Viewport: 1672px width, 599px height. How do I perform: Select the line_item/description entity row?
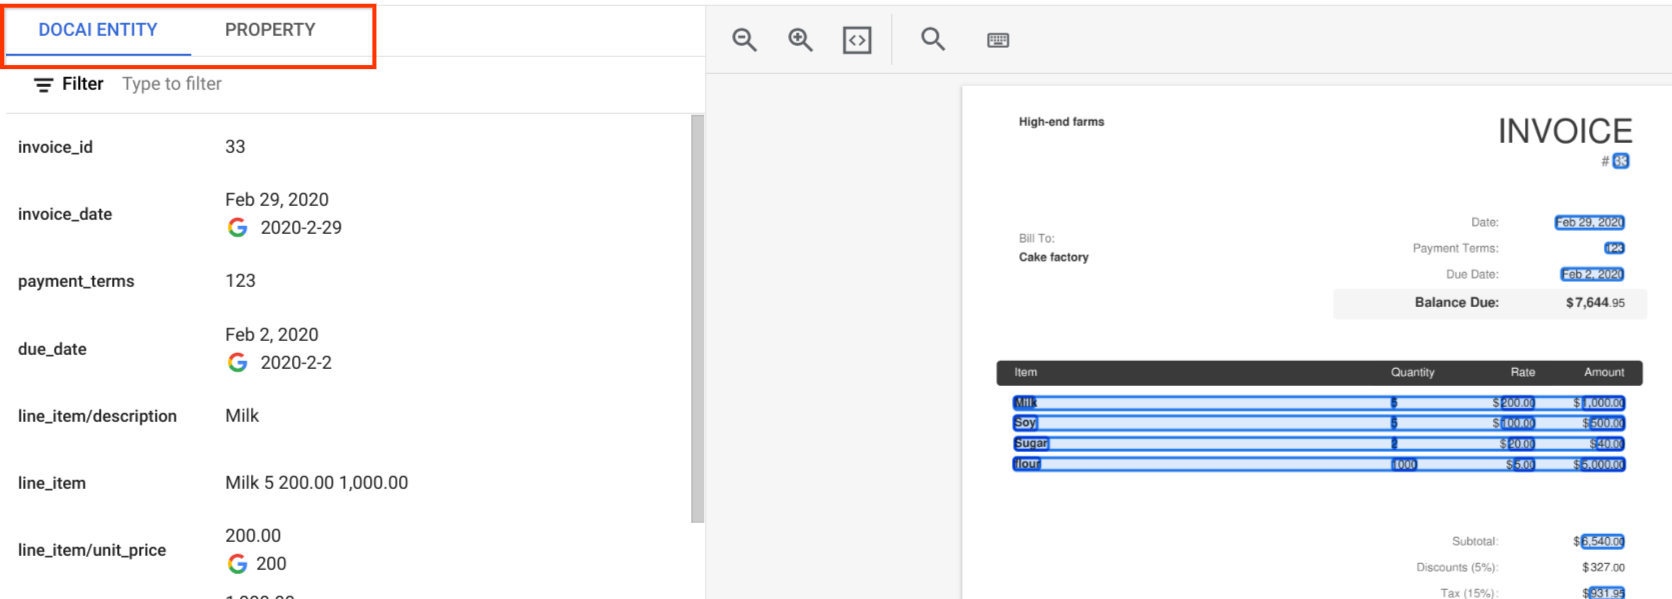(x=300, y=416)
